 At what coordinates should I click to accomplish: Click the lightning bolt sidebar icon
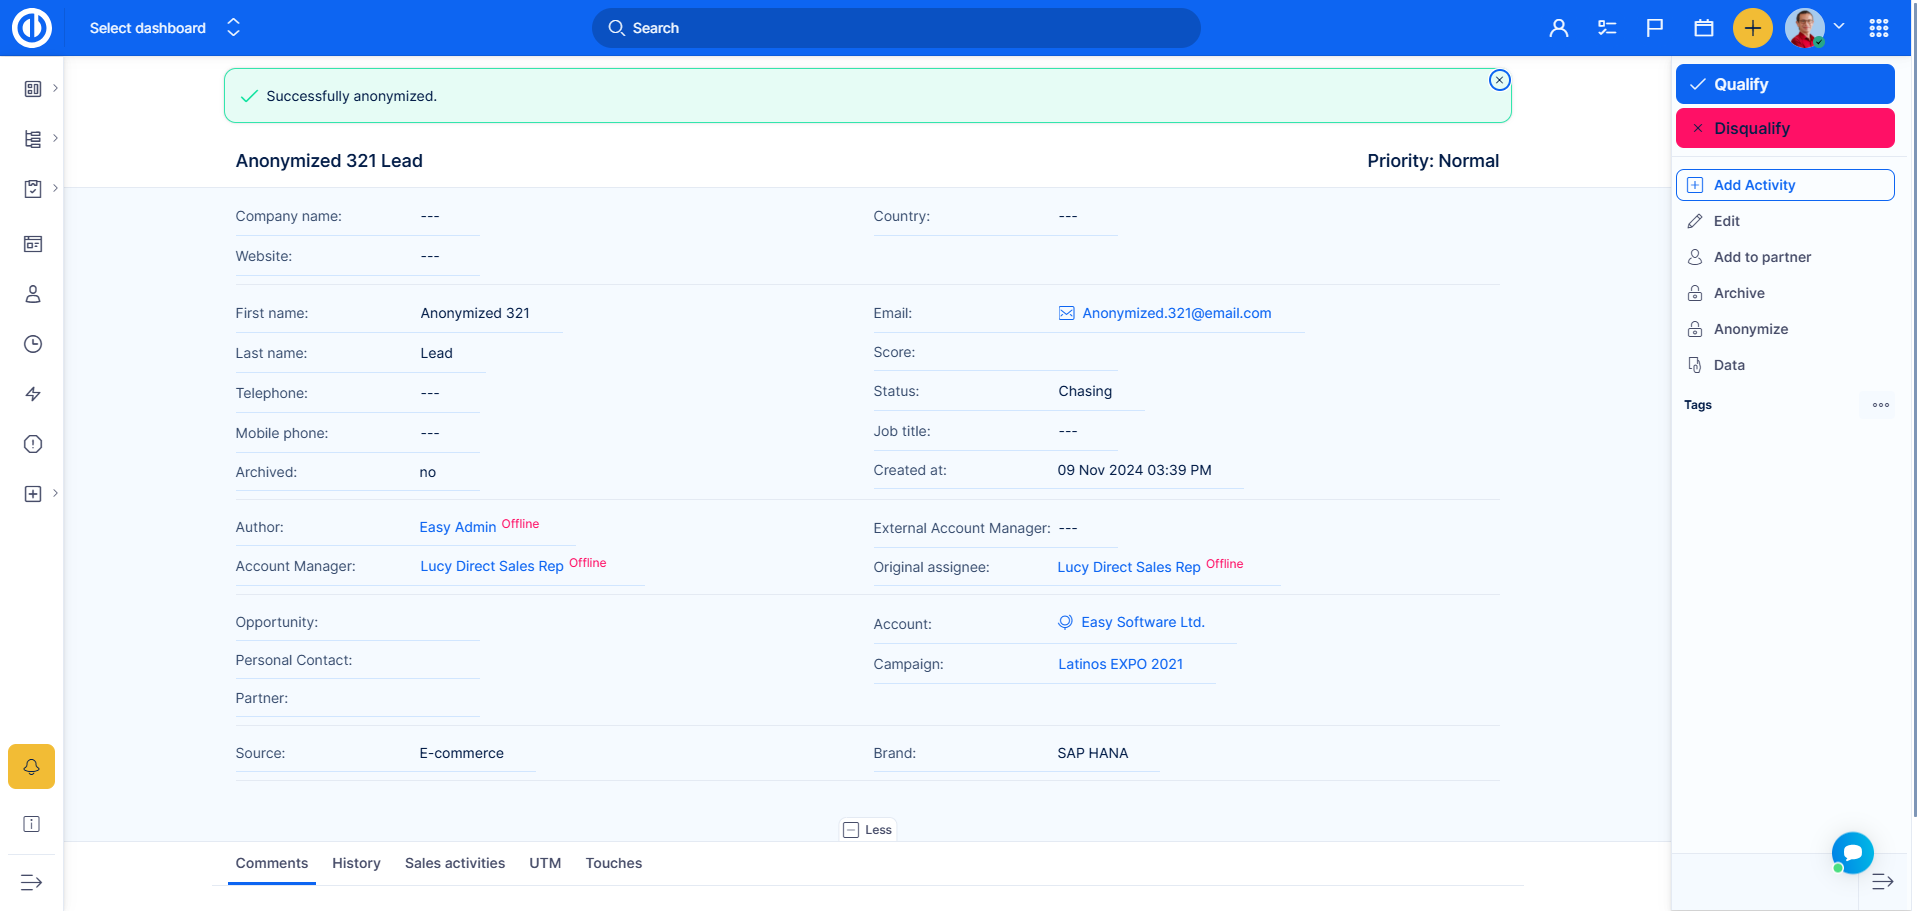click(x=33, y=394)
